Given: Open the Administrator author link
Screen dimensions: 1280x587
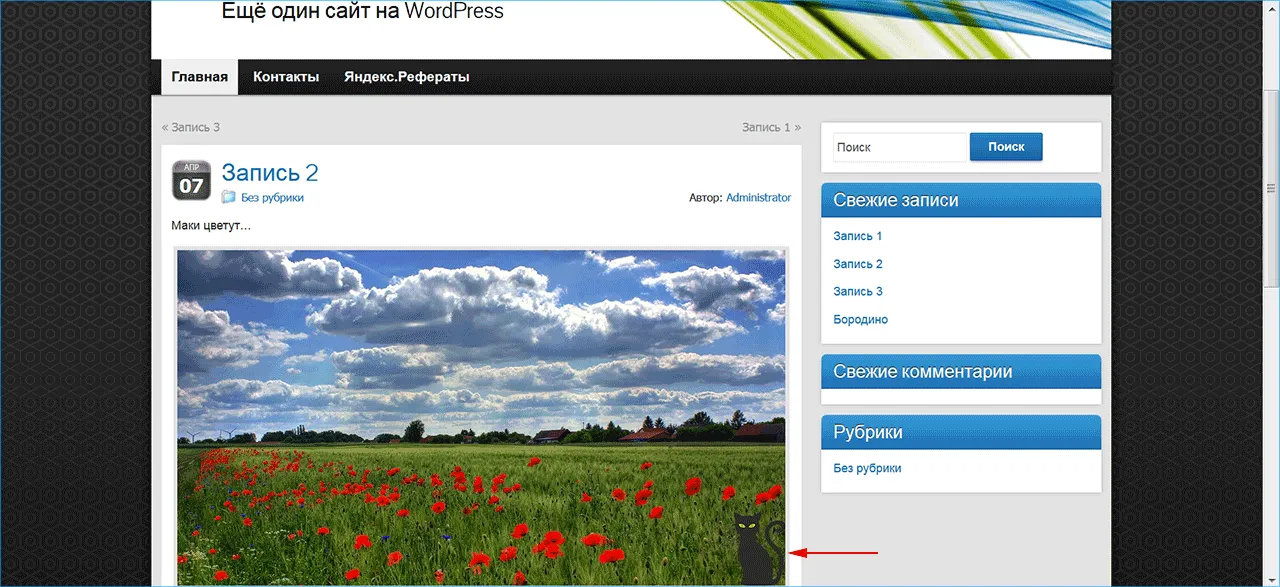Looking at the screenshot, I should [758, 198].
